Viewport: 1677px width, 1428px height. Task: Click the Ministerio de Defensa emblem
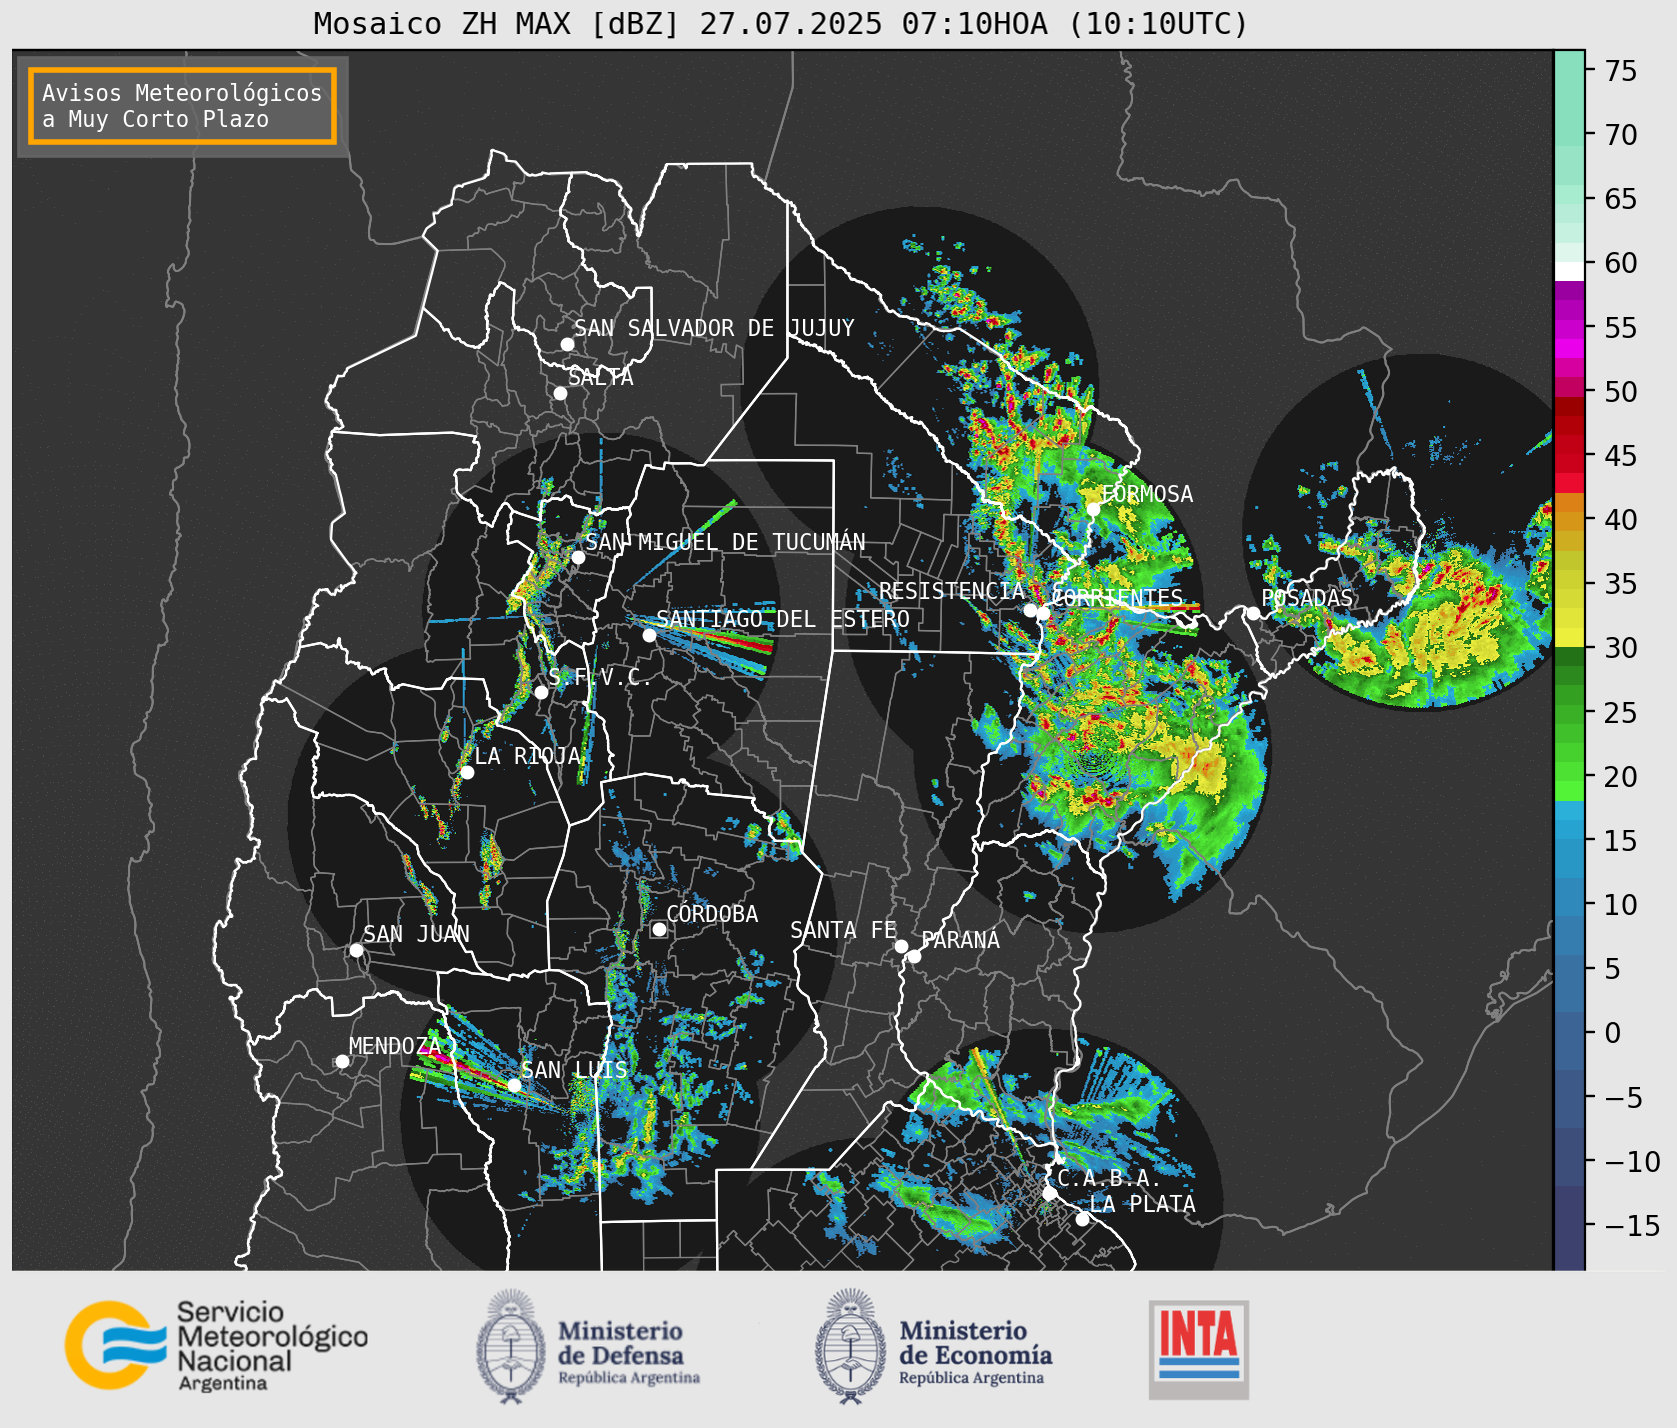512,1345
